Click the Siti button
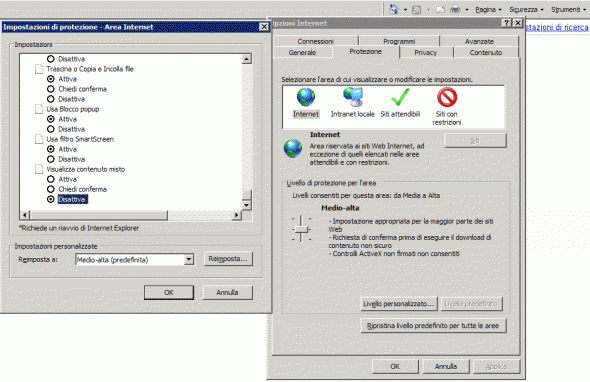The image size is (590, 382). tap(475, 140)
